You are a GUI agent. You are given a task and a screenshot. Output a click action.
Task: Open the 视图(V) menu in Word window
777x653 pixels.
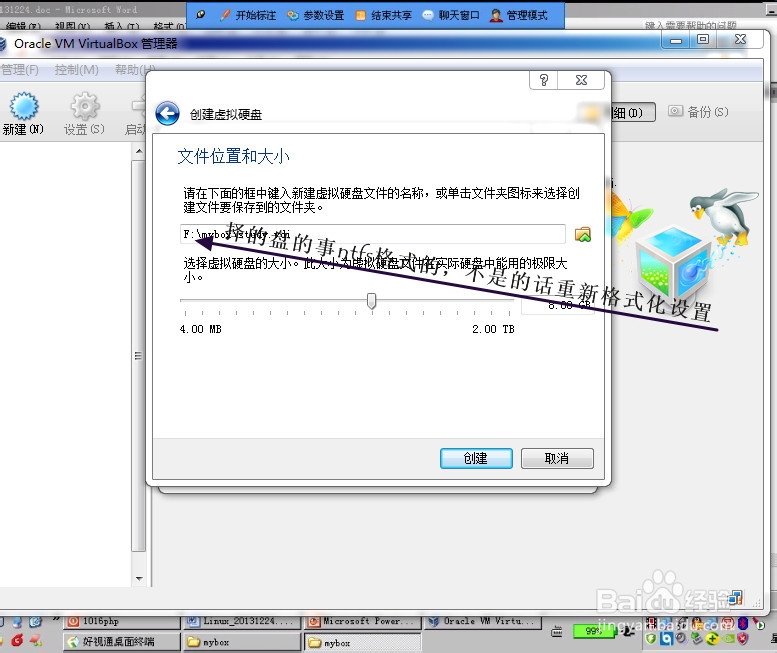tap(72, 26)
